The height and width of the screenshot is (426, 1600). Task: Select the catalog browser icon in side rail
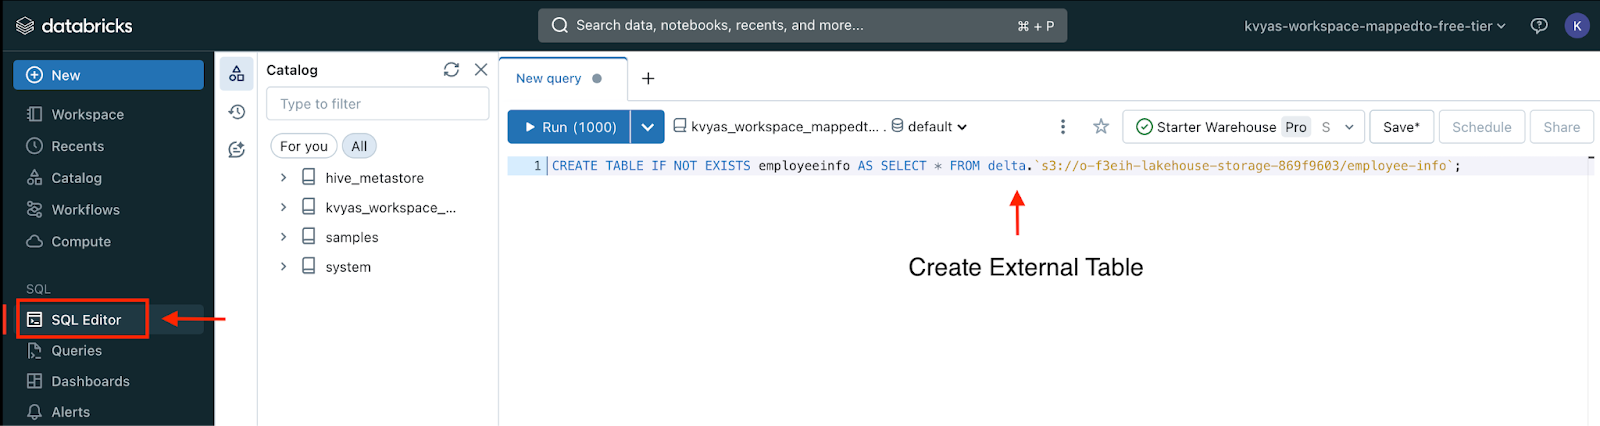click(237, 74)
